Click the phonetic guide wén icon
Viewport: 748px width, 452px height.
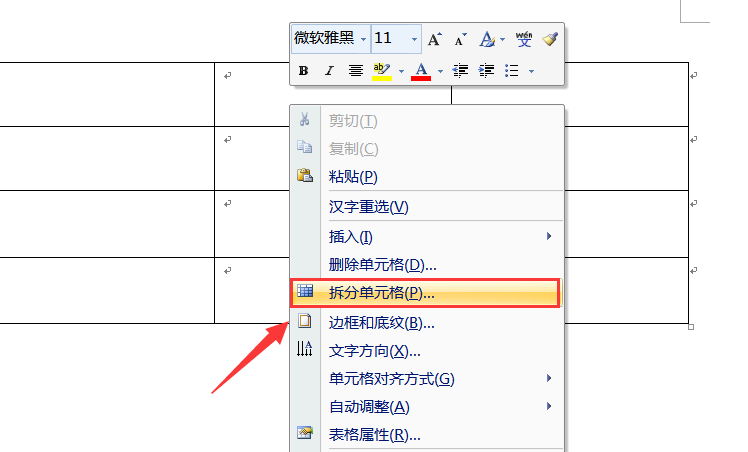pos(523,39)
